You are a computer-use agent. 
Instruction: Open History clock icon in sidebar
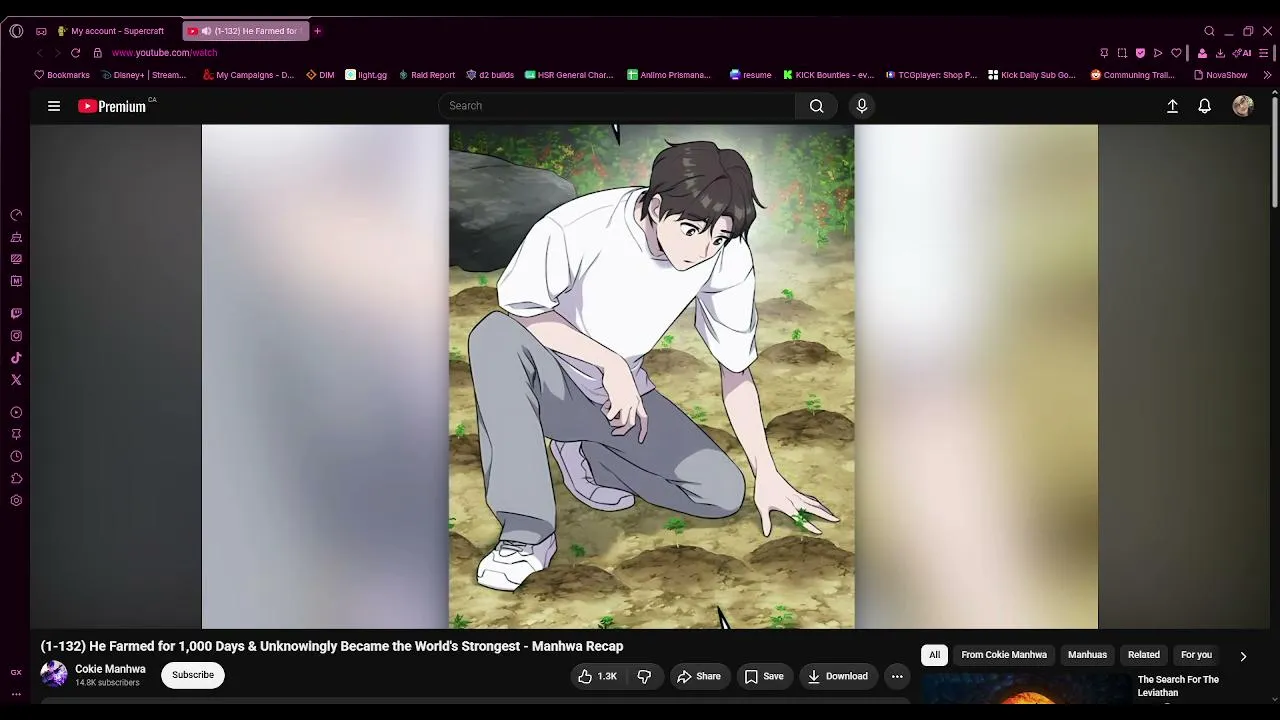(x=16, y=456)
